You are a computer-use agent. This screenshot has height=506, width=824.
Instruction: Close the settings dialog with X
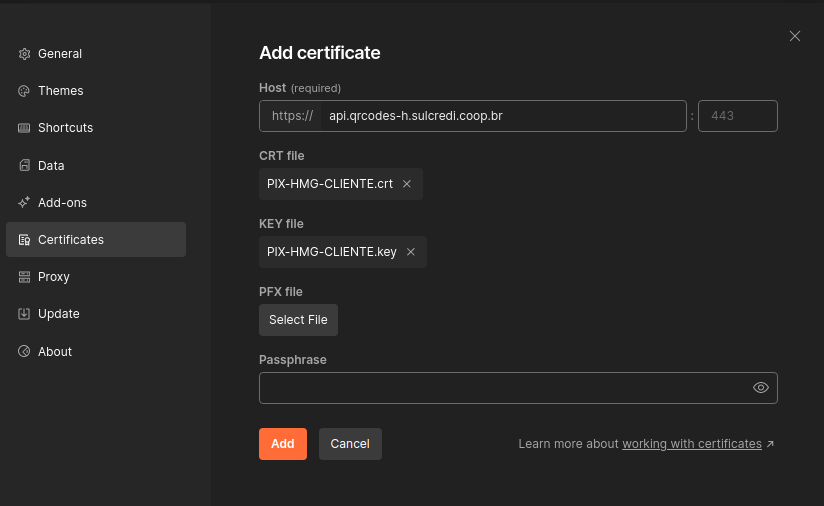795,36
